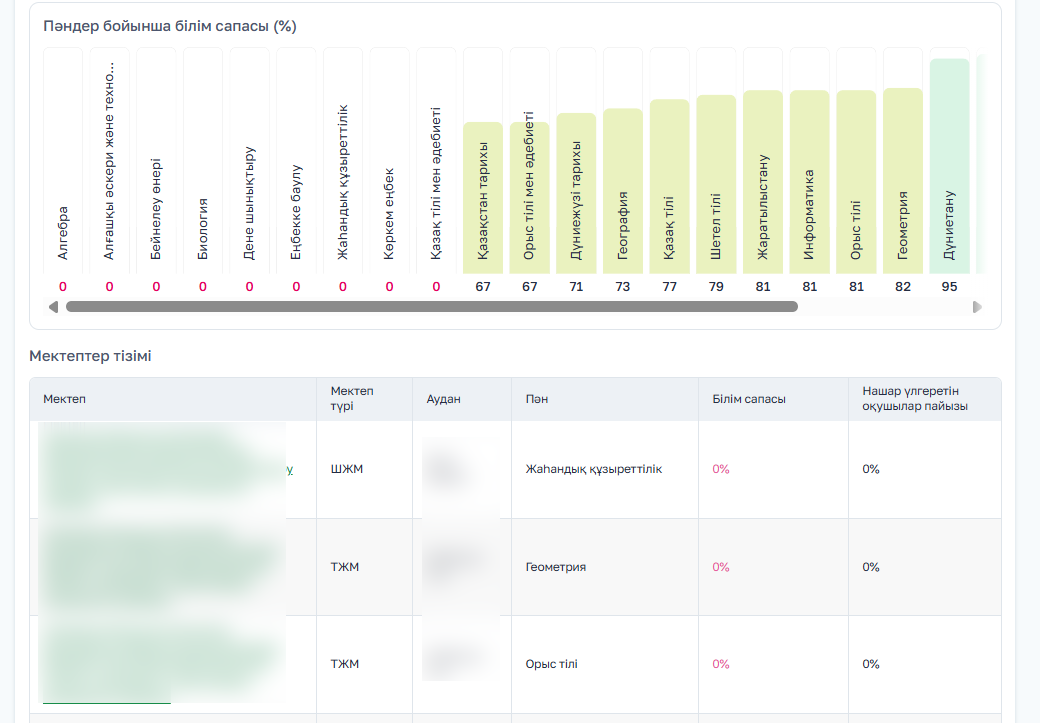Screen dimensions: 1040x723
Task: Select the Алгебра bar in the chart
Action: (63, 161)
